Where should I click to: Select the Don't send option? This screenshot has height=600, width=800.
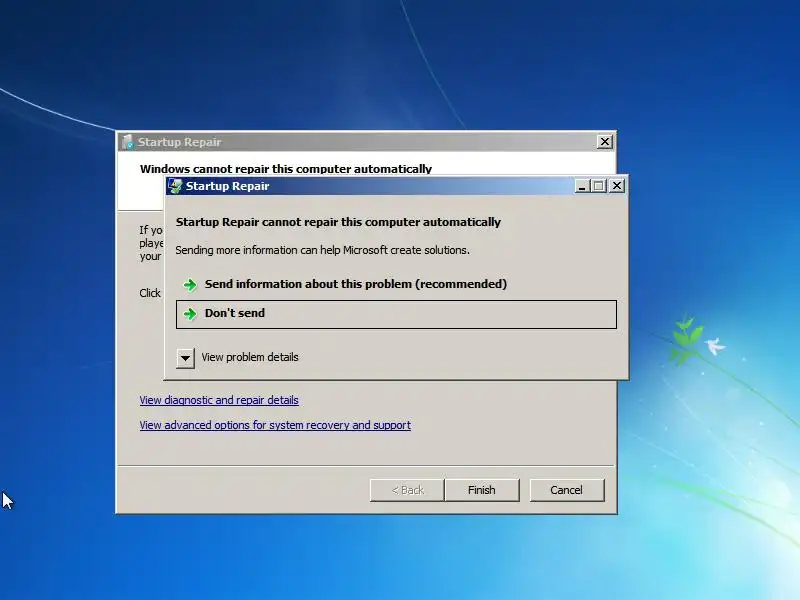[396, 314]
